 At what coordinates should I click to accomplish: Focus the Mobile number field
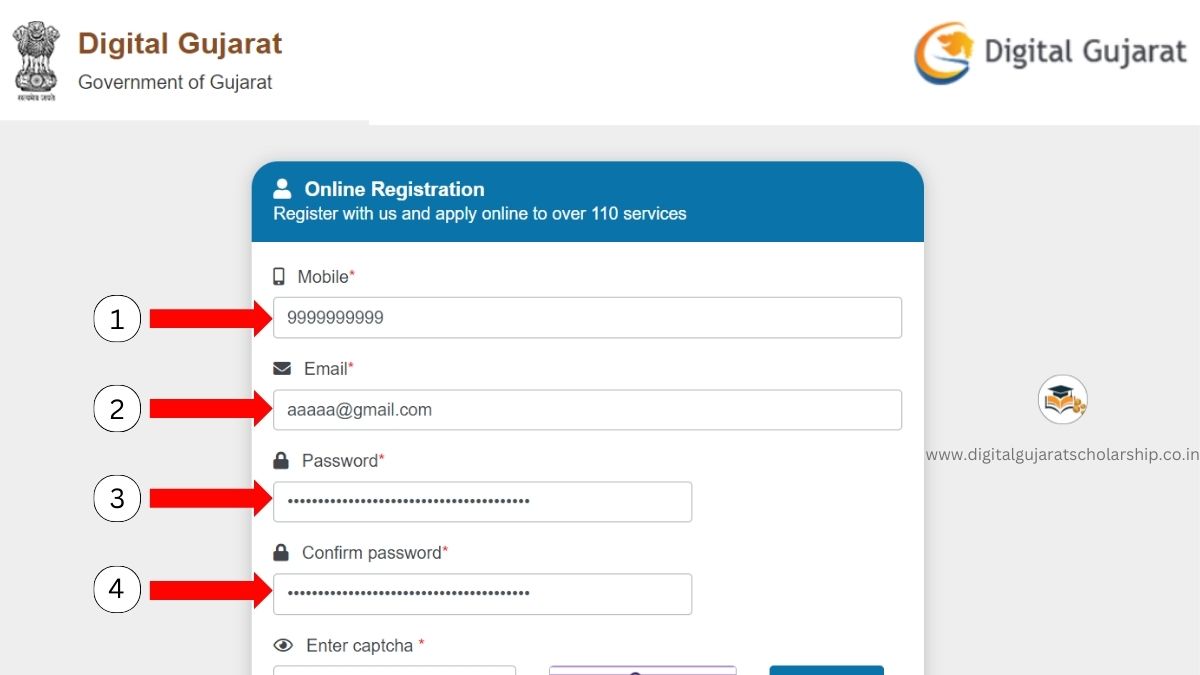[x=587, y=318]
